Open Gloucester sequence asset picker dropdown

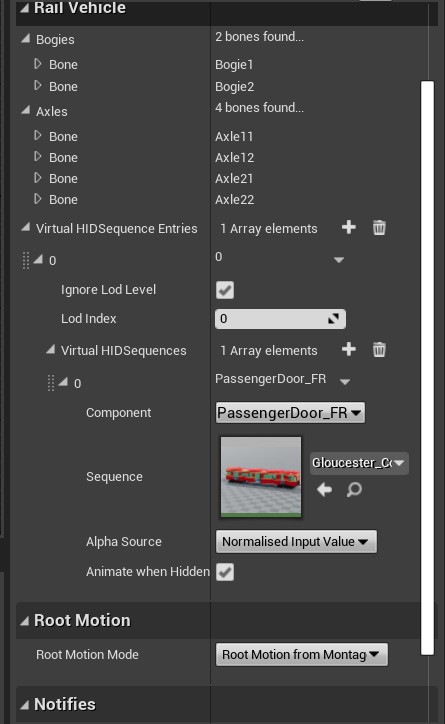pyautogui.click(x=359, y=463)
